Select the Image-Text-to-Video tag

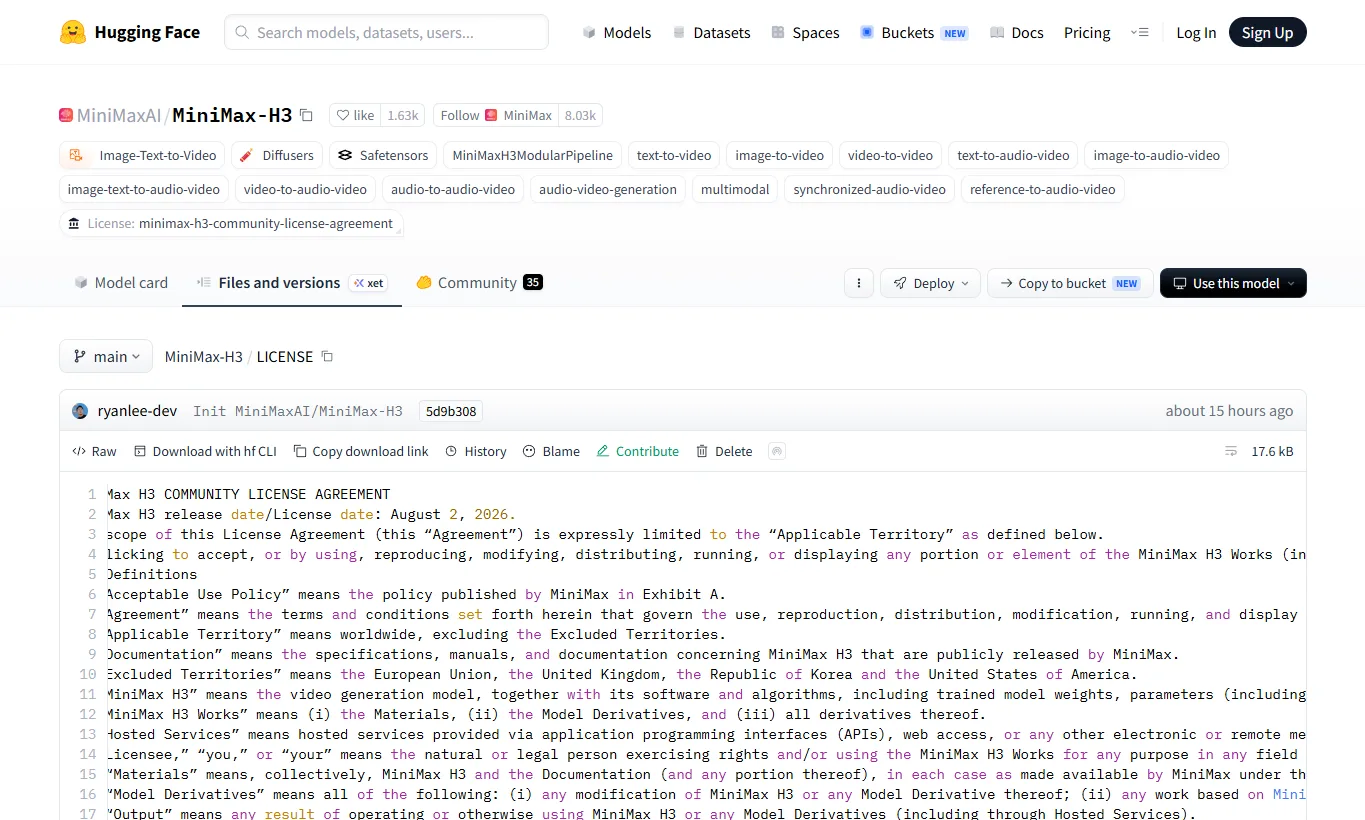[x=142, y=155]
